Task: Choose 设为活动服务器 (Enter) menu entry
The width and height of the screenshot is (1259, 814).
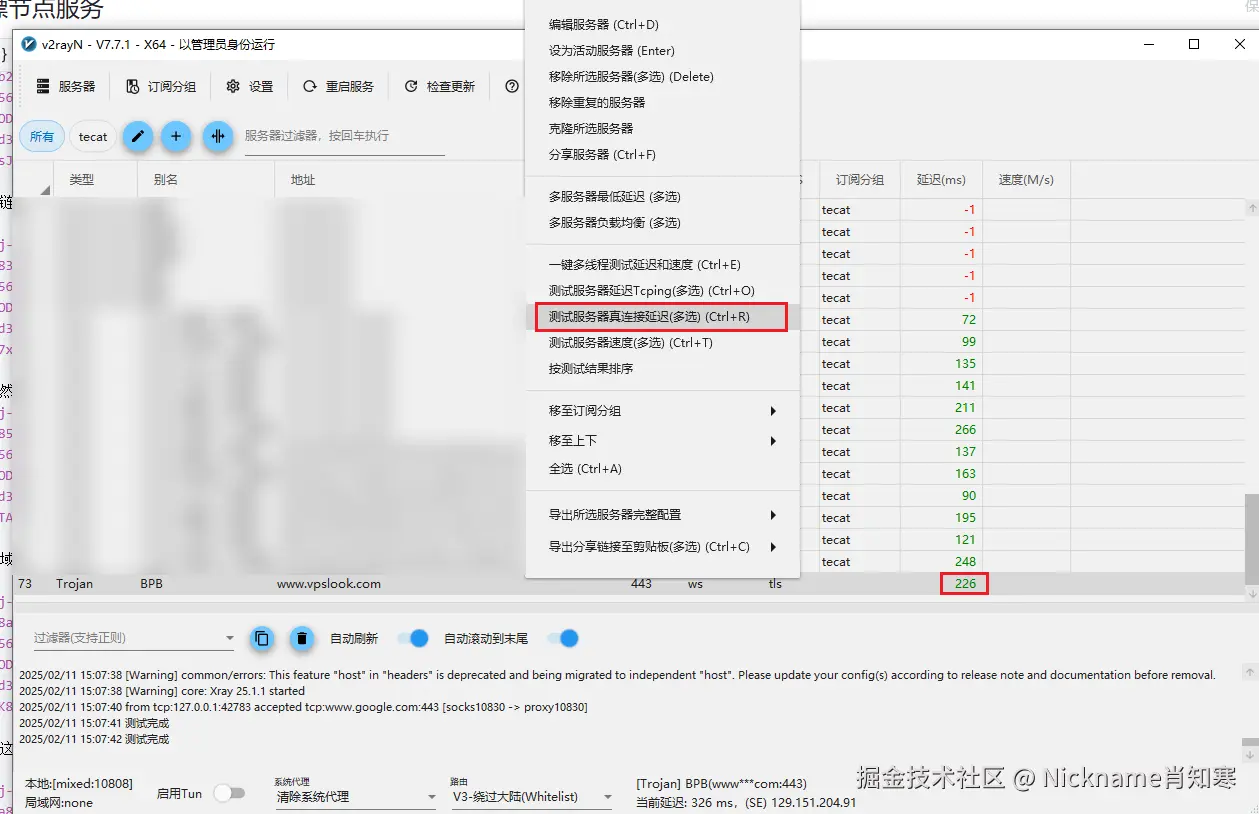Action: [x=662, y=51]
